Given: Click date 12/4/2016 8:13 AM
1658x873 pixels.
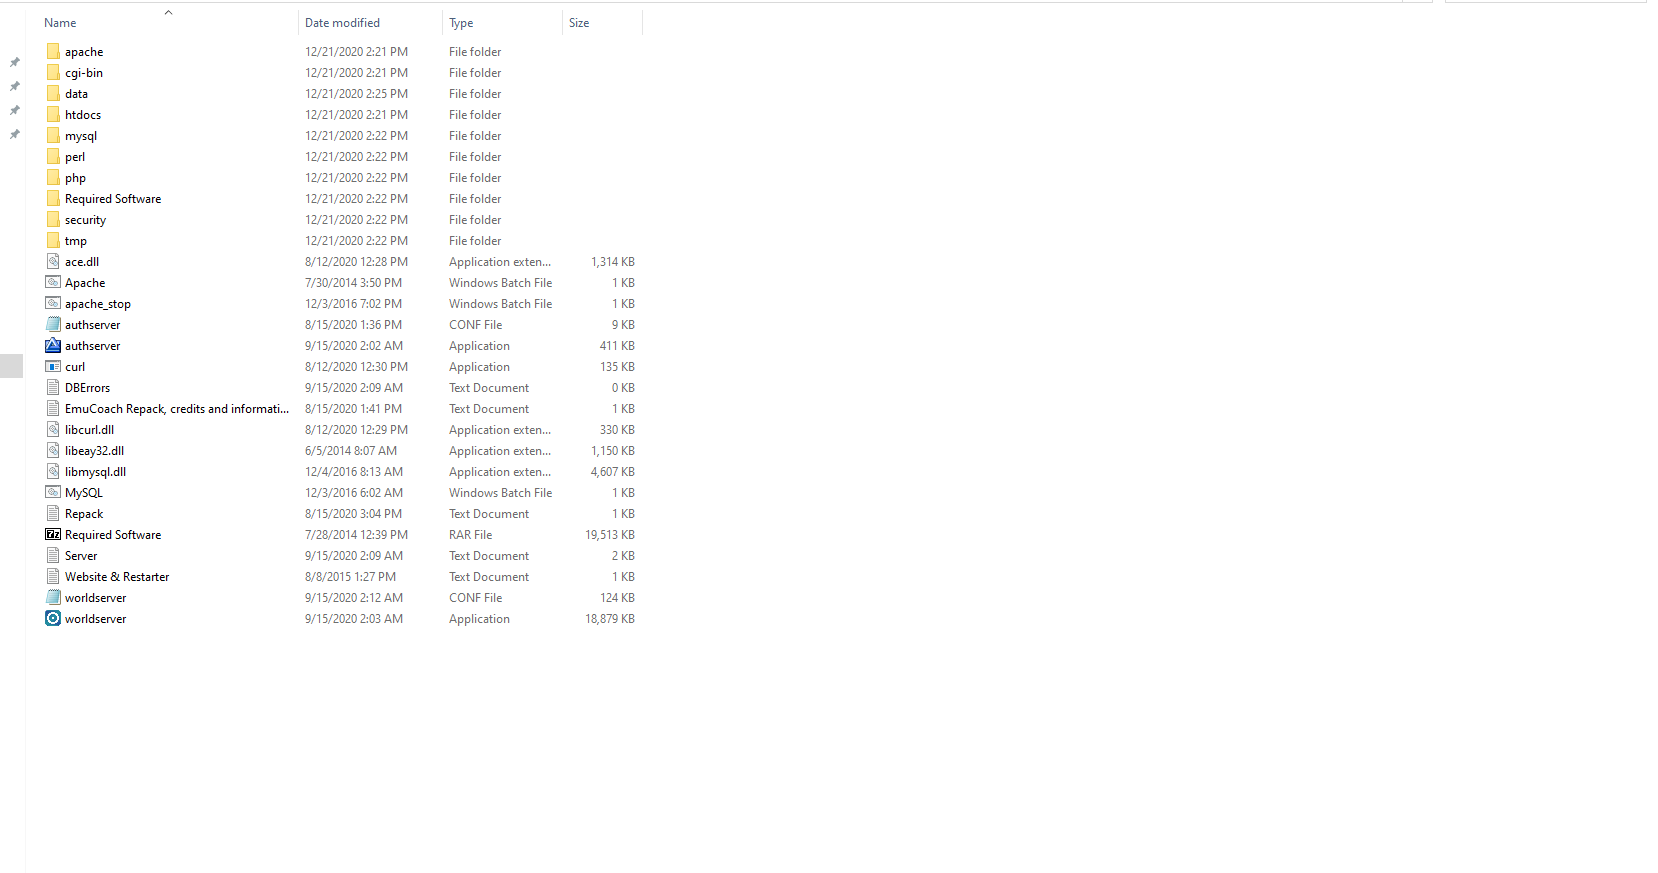Looking at the screenshot, I should tap(354, 471).
